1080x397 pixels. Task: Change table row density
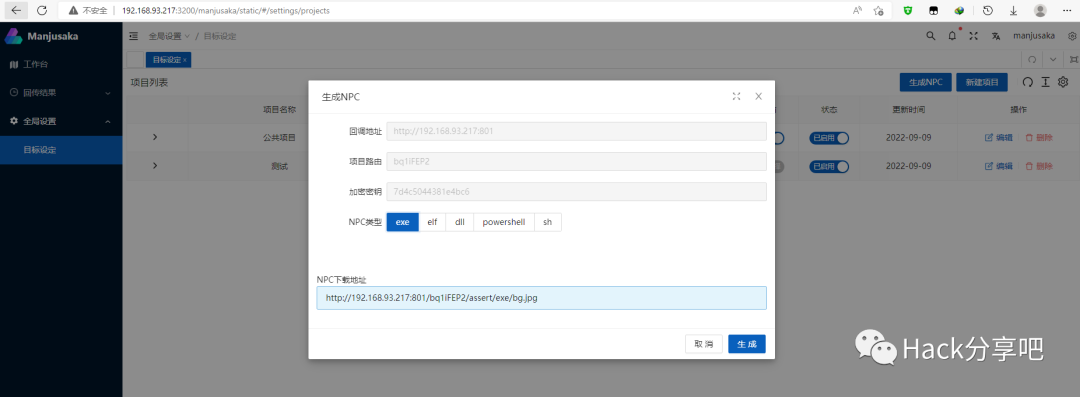click(x=1045, y=82)
